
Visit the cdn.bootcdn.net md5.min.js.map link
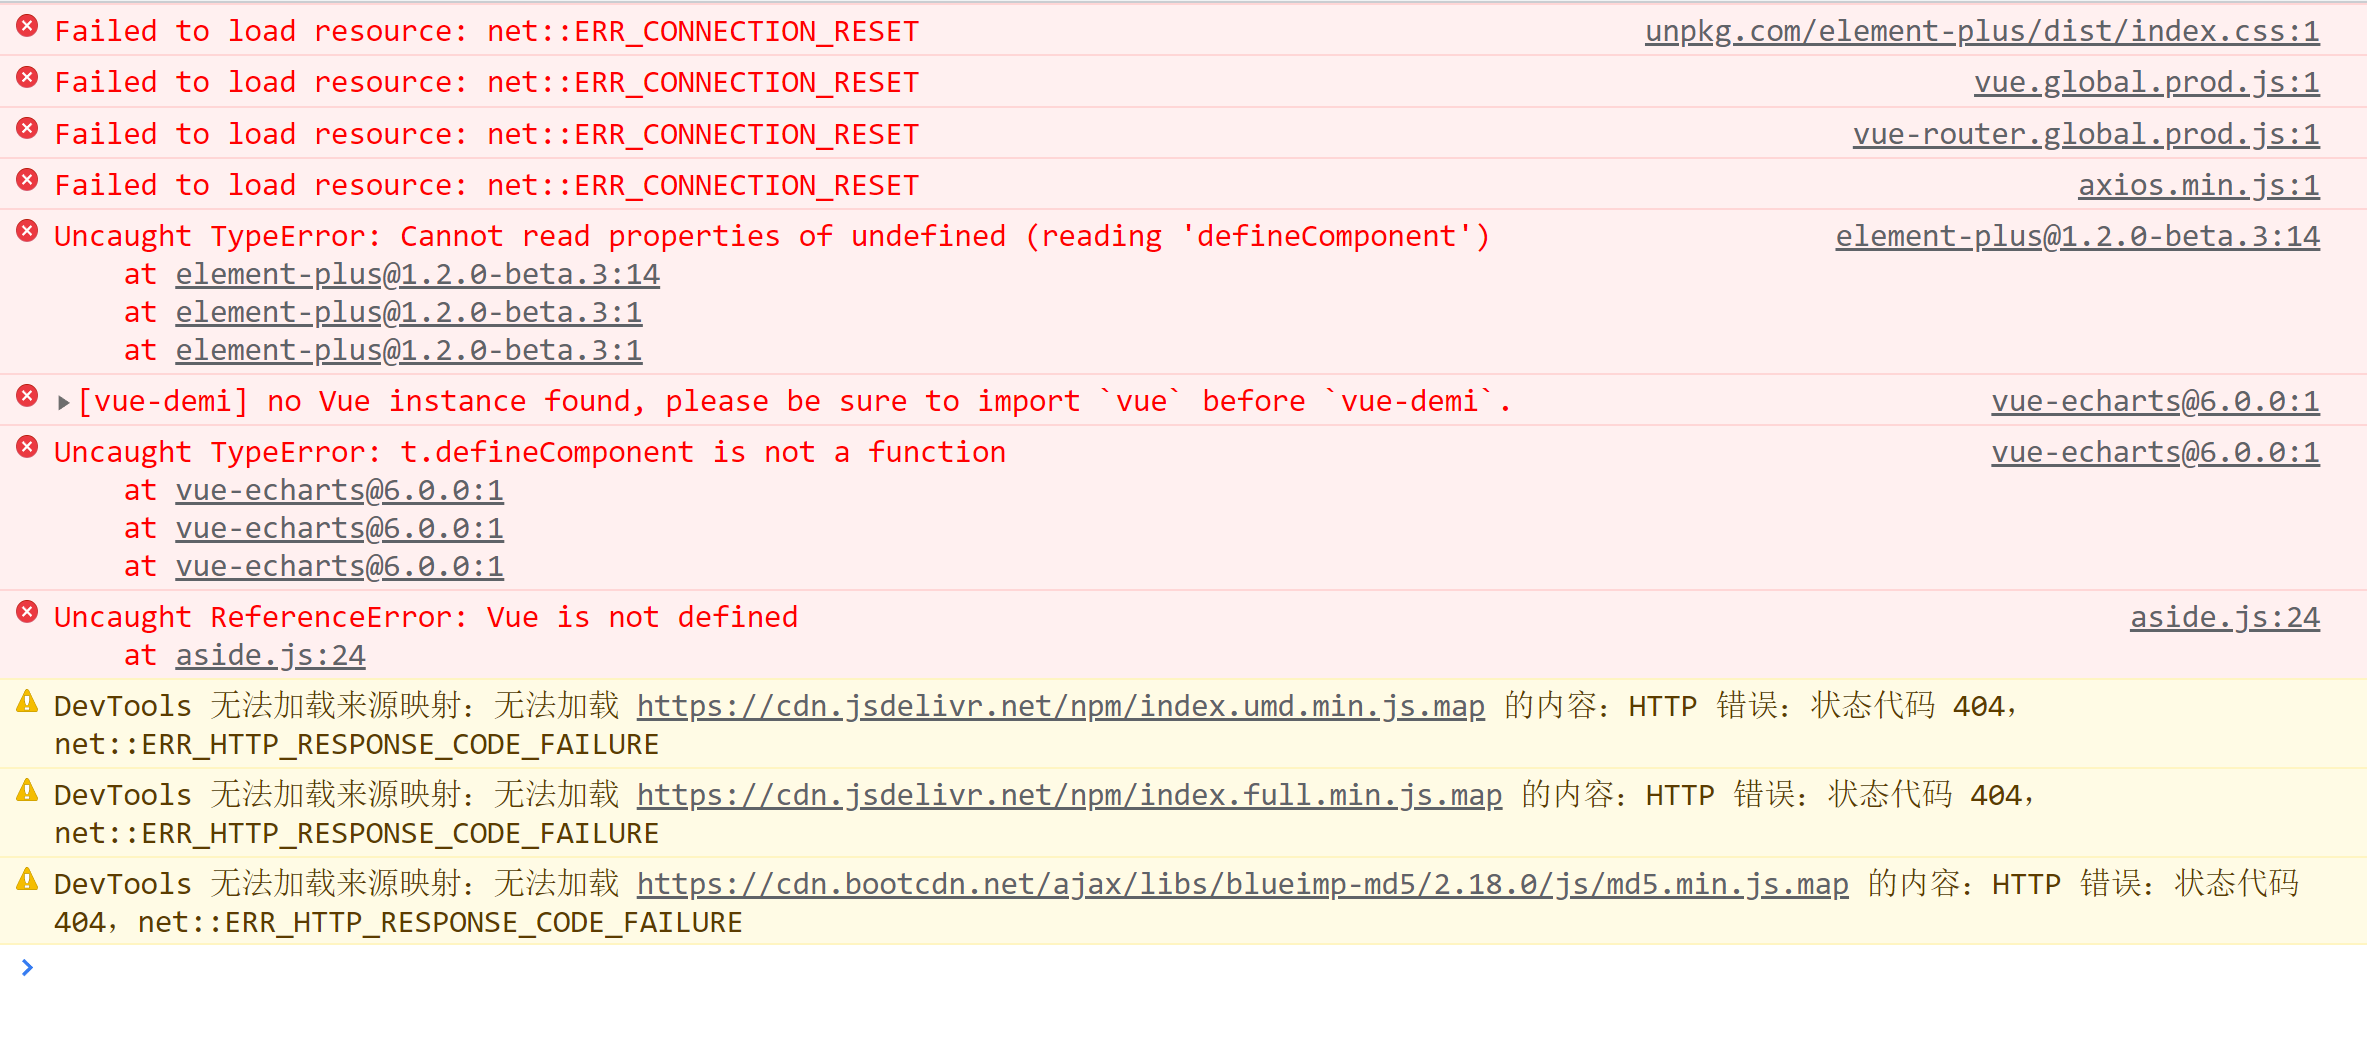1242,883
